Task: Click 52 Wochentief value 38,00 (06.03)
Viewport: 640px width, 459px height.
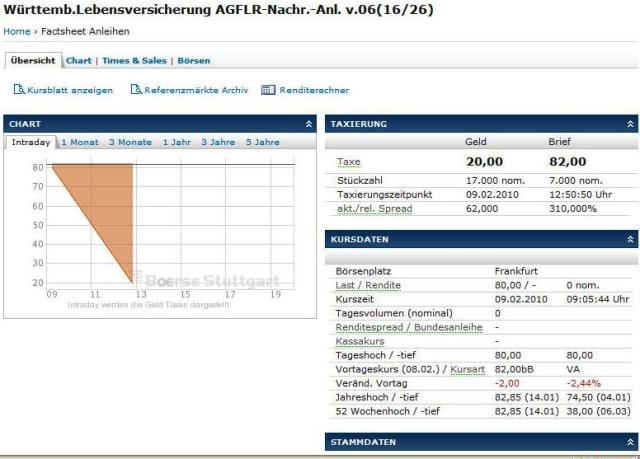Action: tap(598, 411)
